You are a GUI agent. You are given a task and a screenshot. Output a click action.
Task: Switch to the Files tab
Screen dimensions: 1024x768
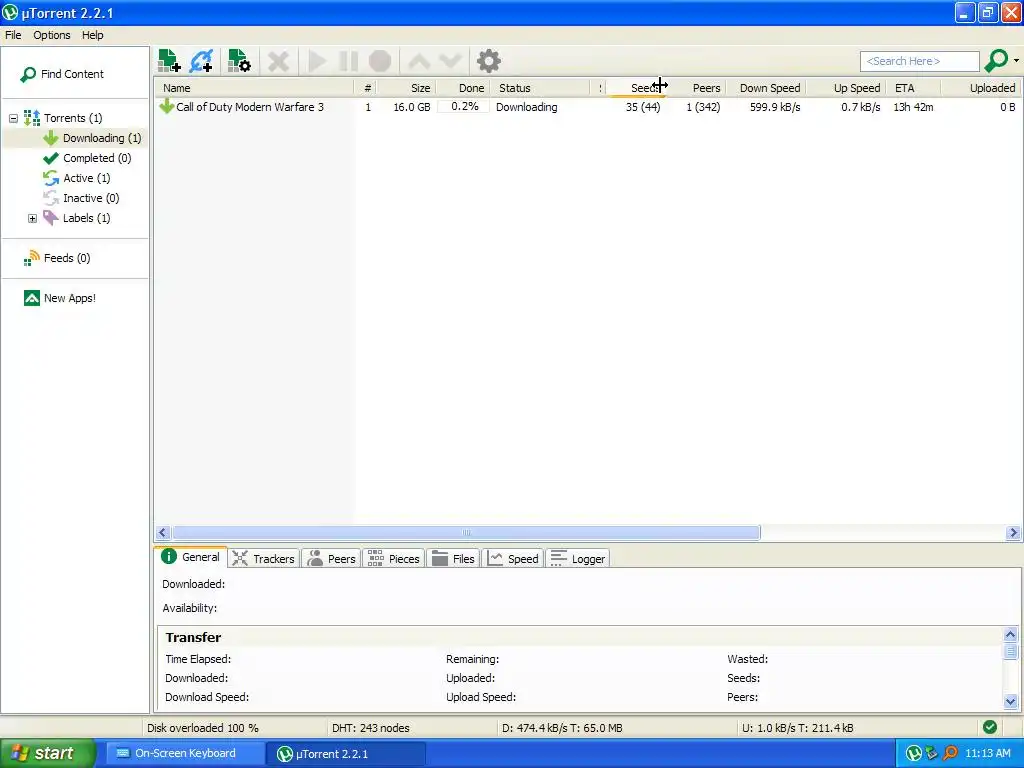453,559
